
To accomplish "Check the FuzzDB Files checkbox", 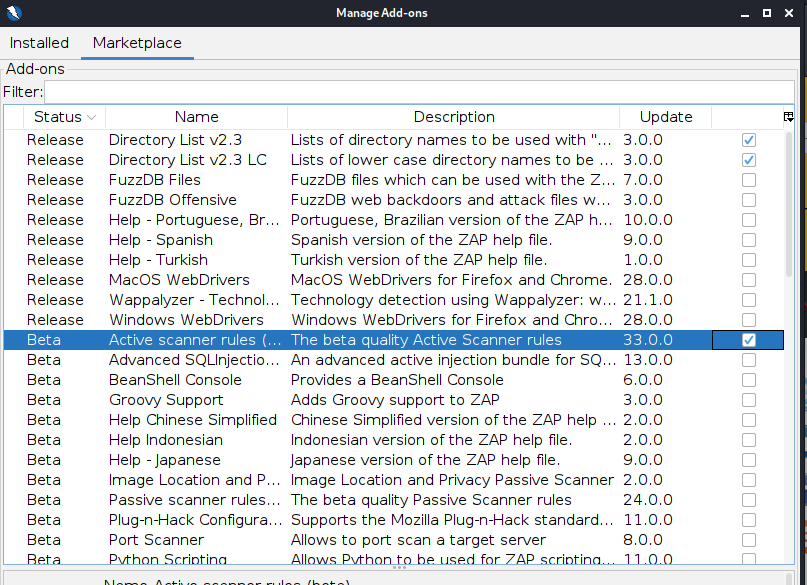I will tap(749, 180).
